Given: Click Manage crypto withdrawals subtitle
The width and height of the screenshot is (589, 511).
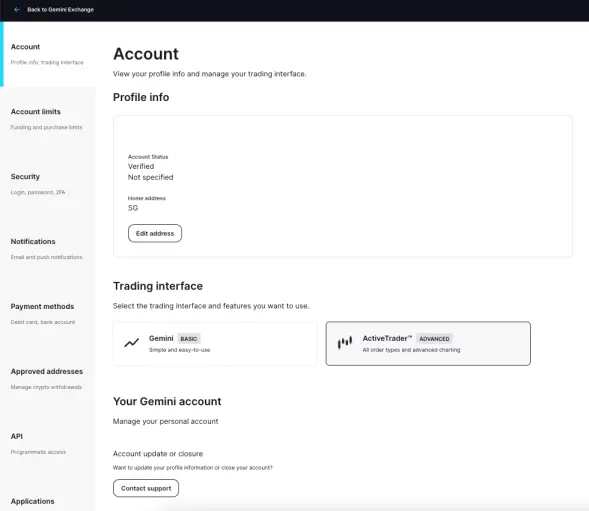Looking at the screenshot, I should (46, 387).
